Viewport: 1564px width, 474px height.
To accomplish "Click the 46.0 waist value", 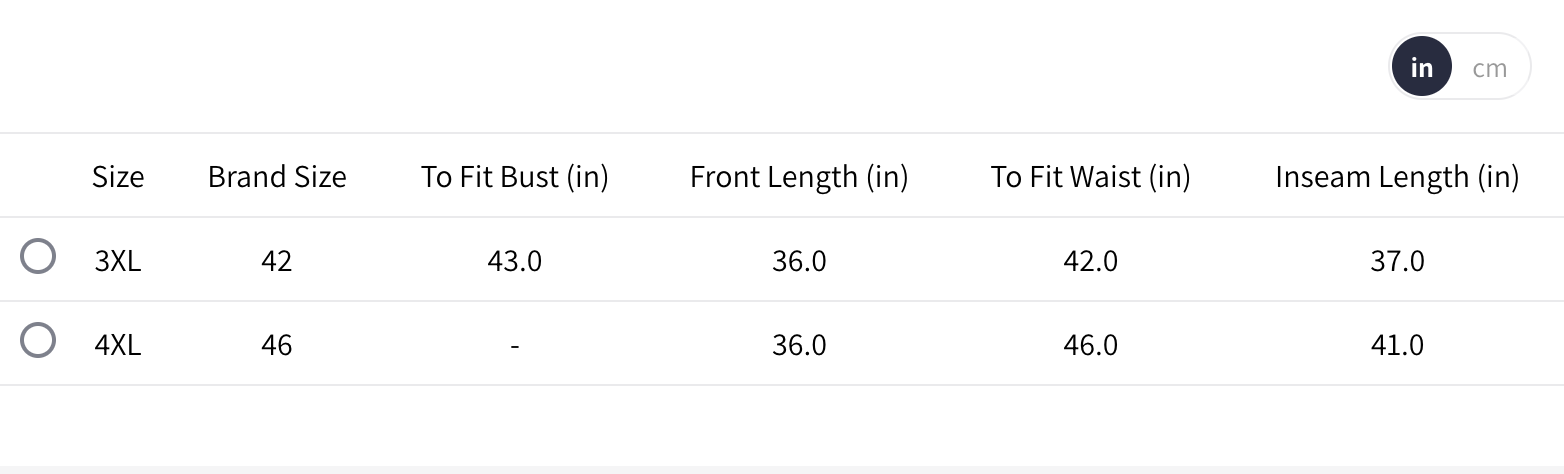I will pyautogui.click(x=1090, y=345).
